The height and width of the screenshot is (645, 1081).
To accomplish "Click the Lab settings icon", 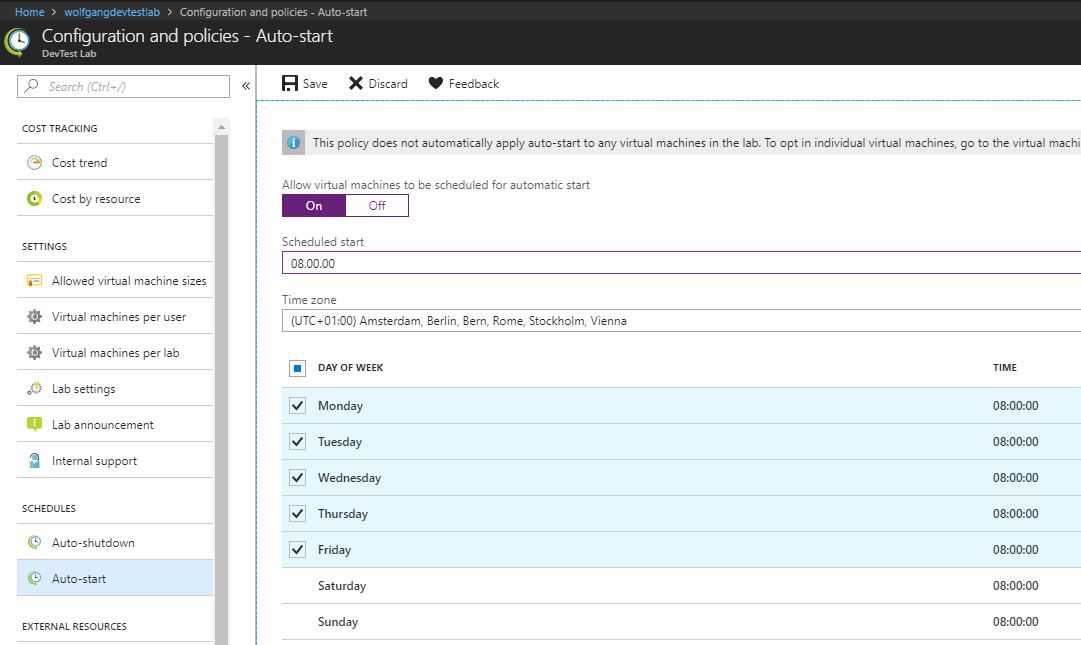I will pos(34,388).
